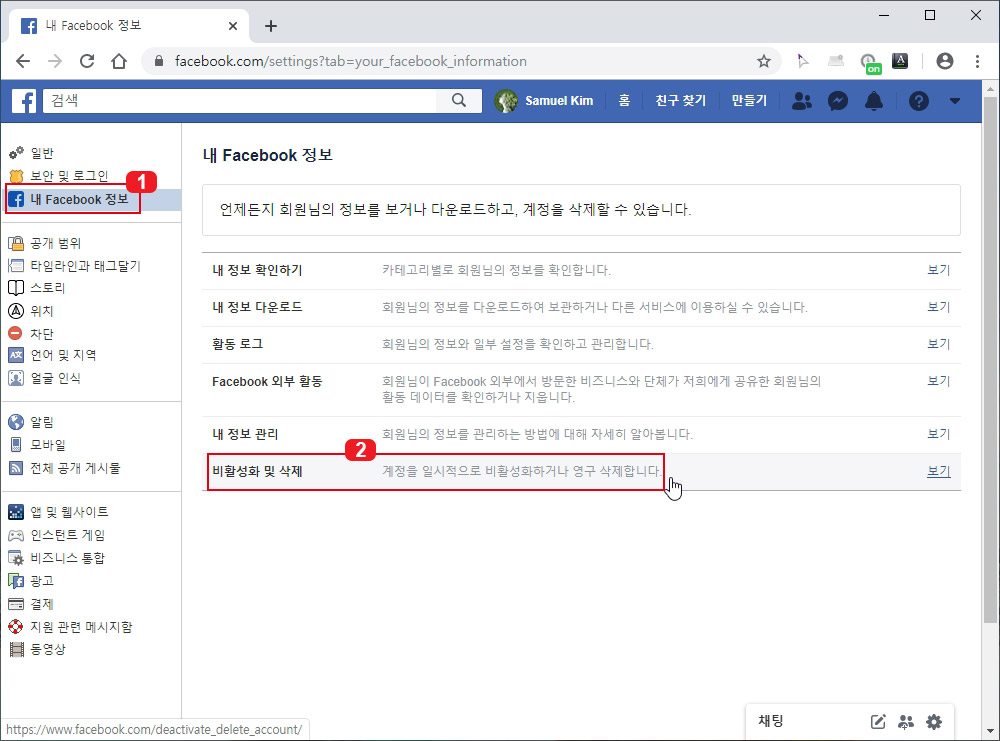
Task: Go to 홈 in top bar
Action: pos(624,101)
